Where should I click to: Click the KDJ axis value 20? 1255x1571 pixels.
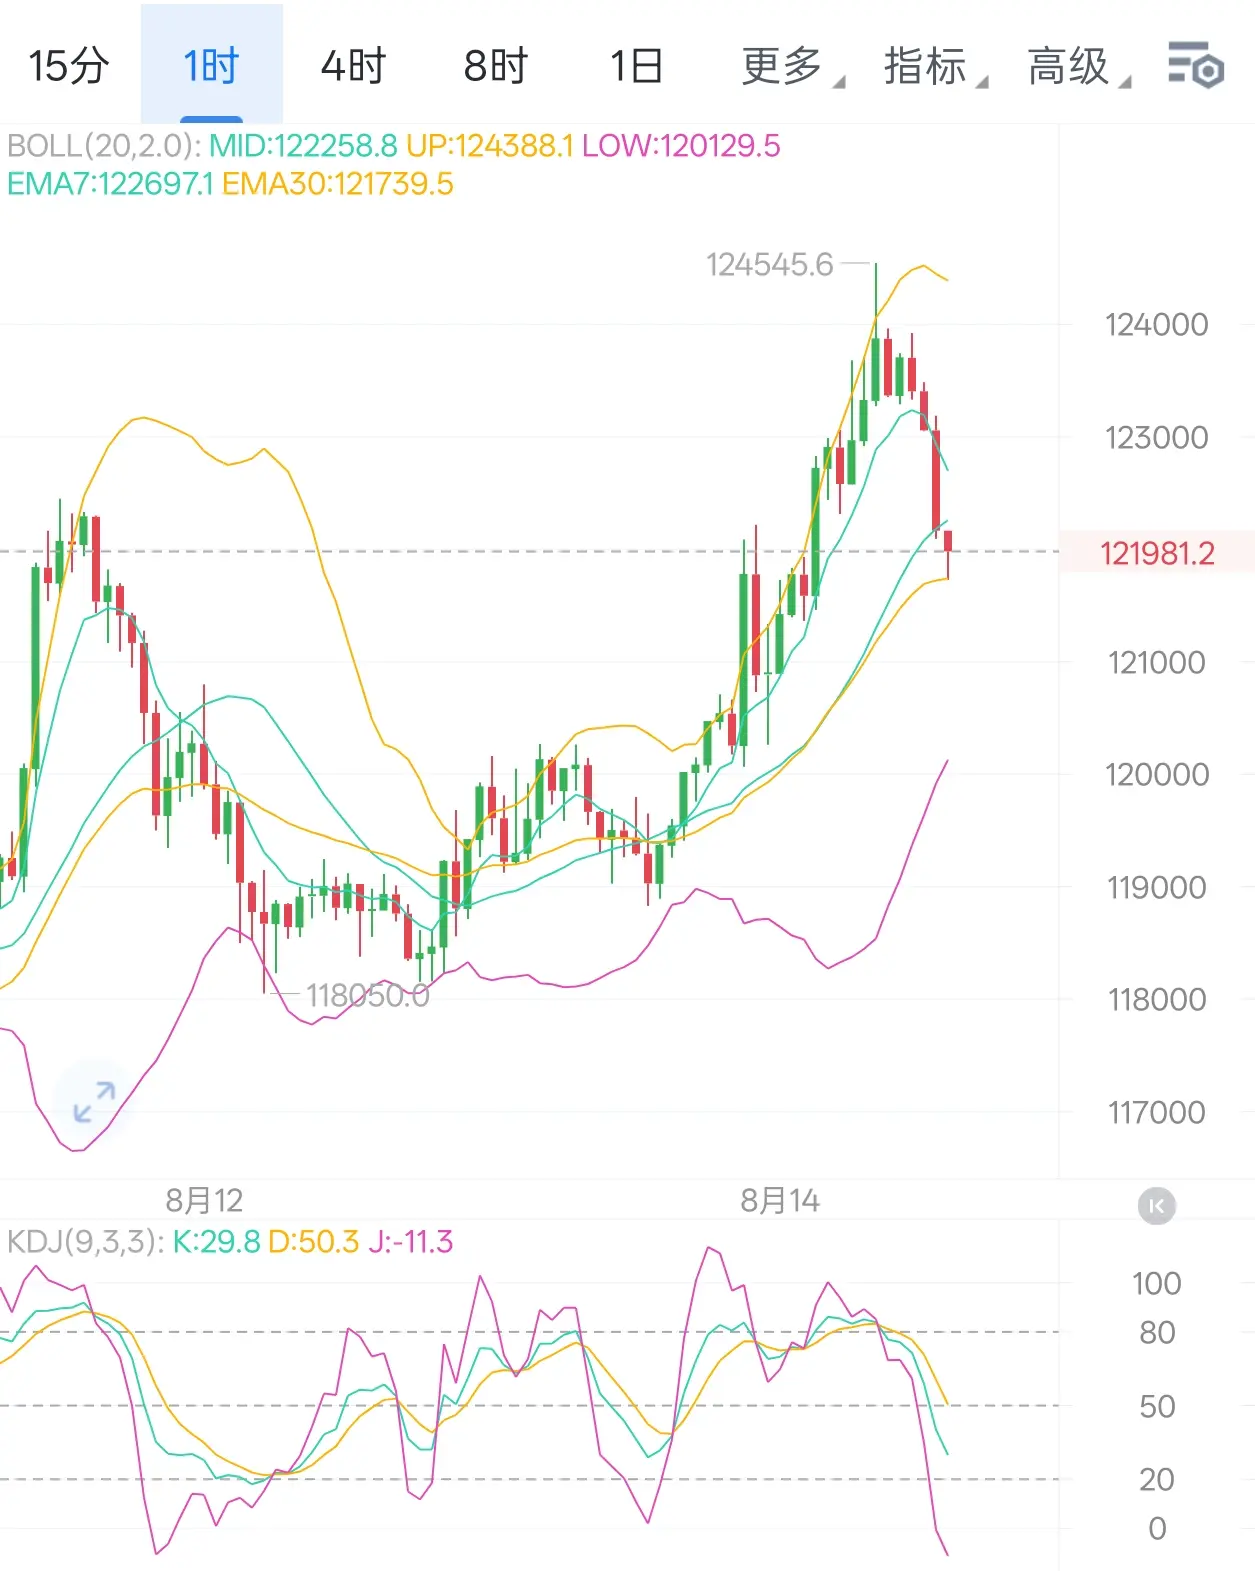(1157, 1480)
